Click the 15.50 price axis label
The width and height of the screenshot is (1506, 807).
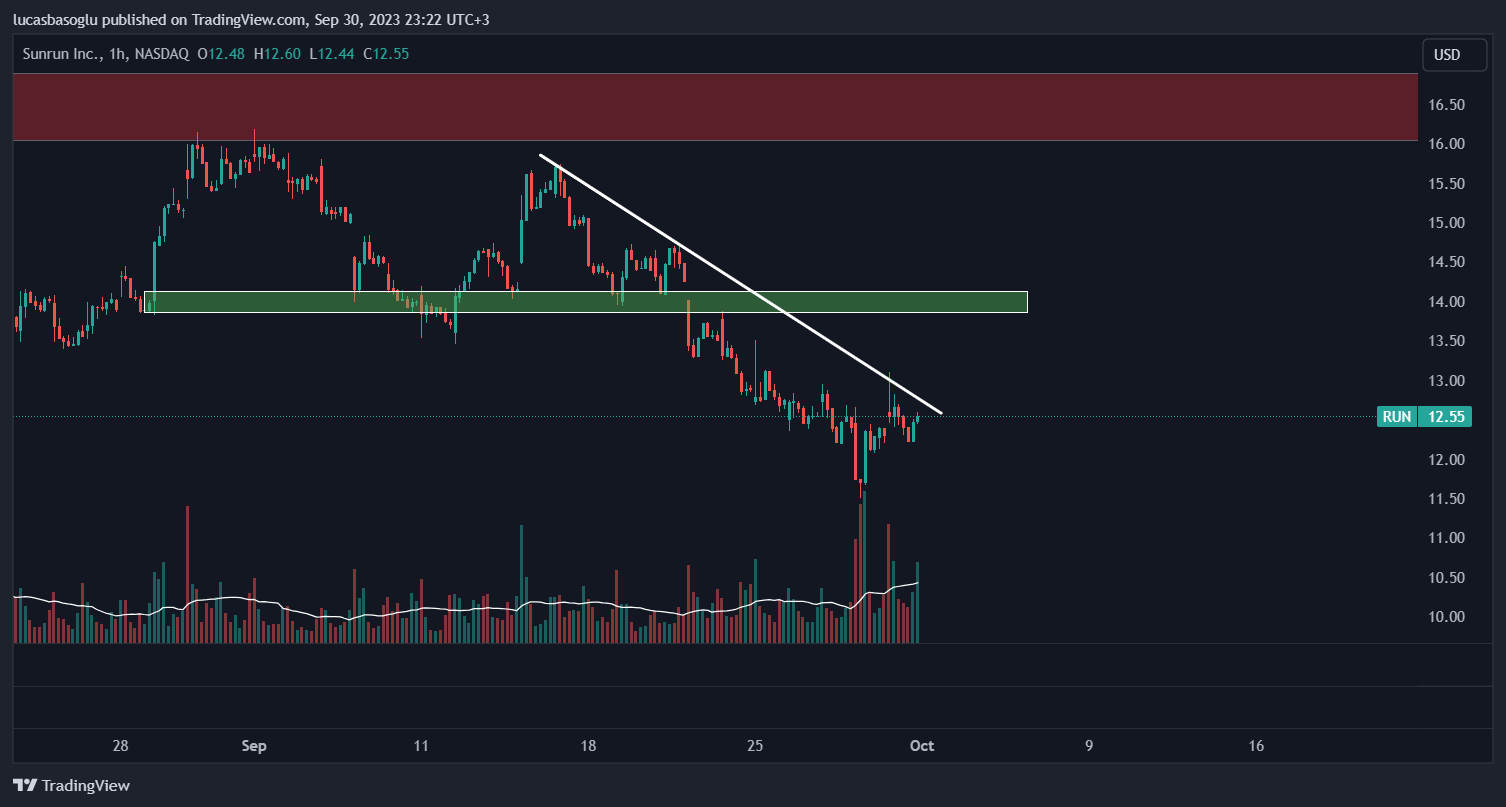pos(1447,183)
